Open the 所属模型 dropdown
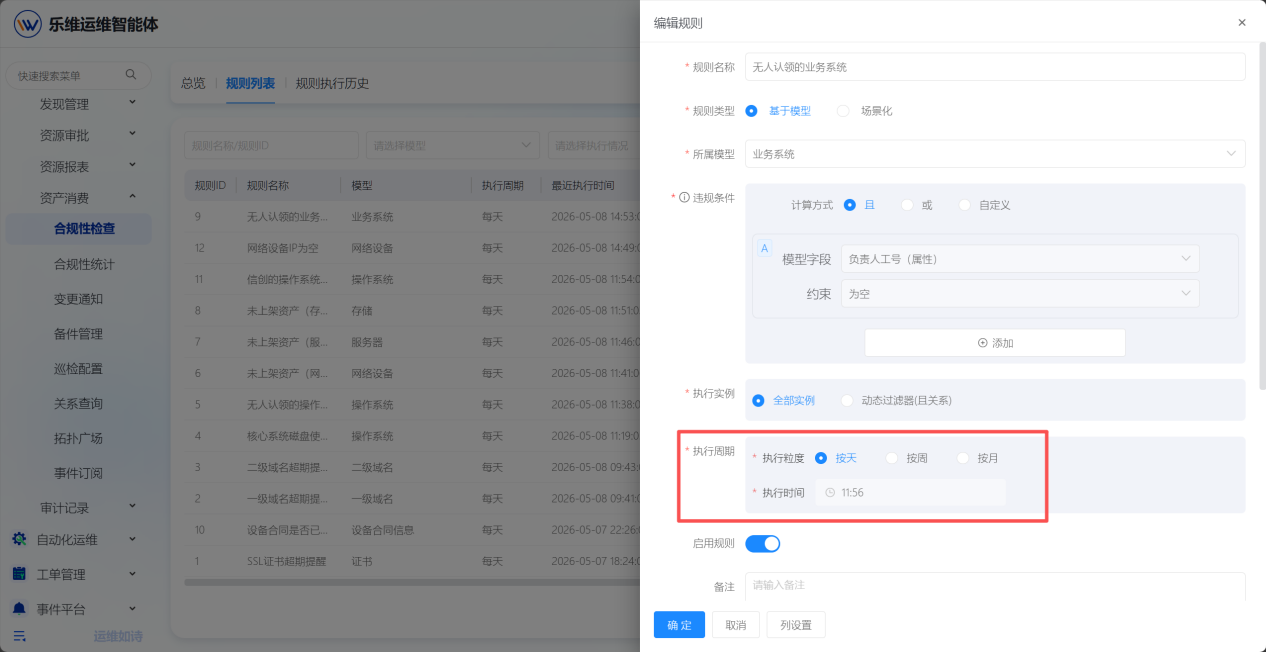 (x=995, y=154)
